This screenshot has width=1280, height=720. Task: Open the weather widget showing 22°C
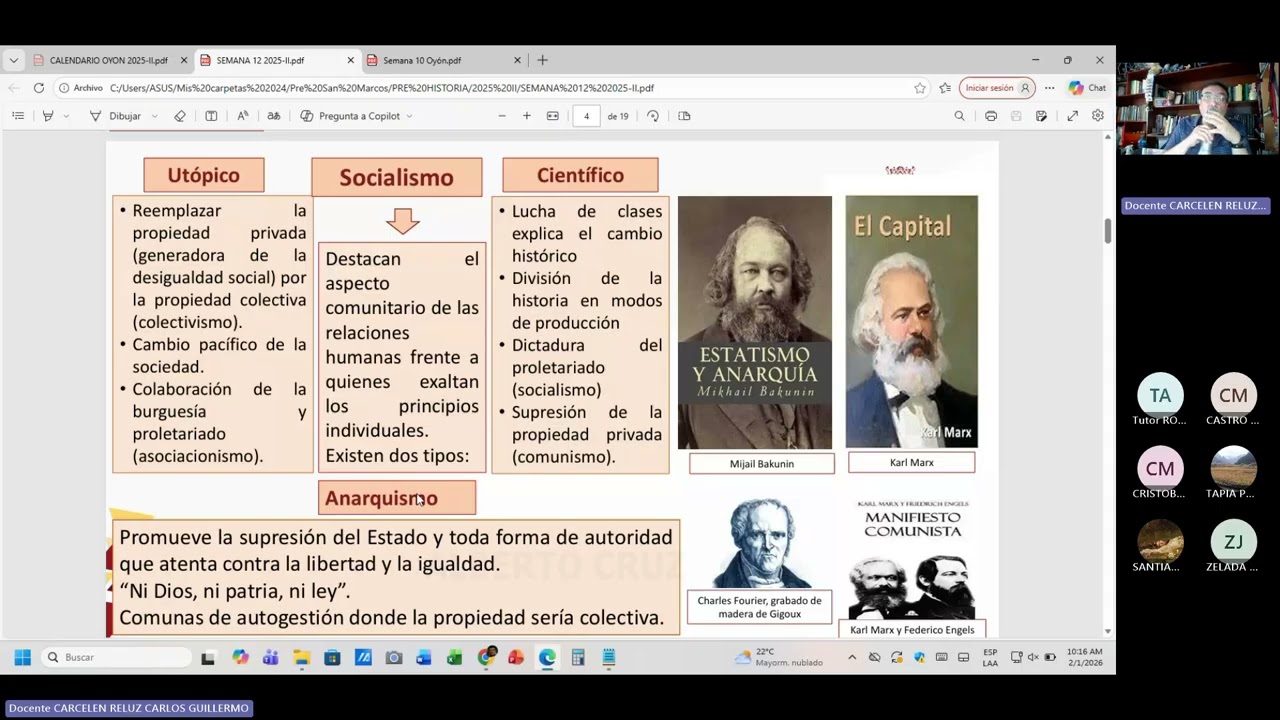click(778, 657)
